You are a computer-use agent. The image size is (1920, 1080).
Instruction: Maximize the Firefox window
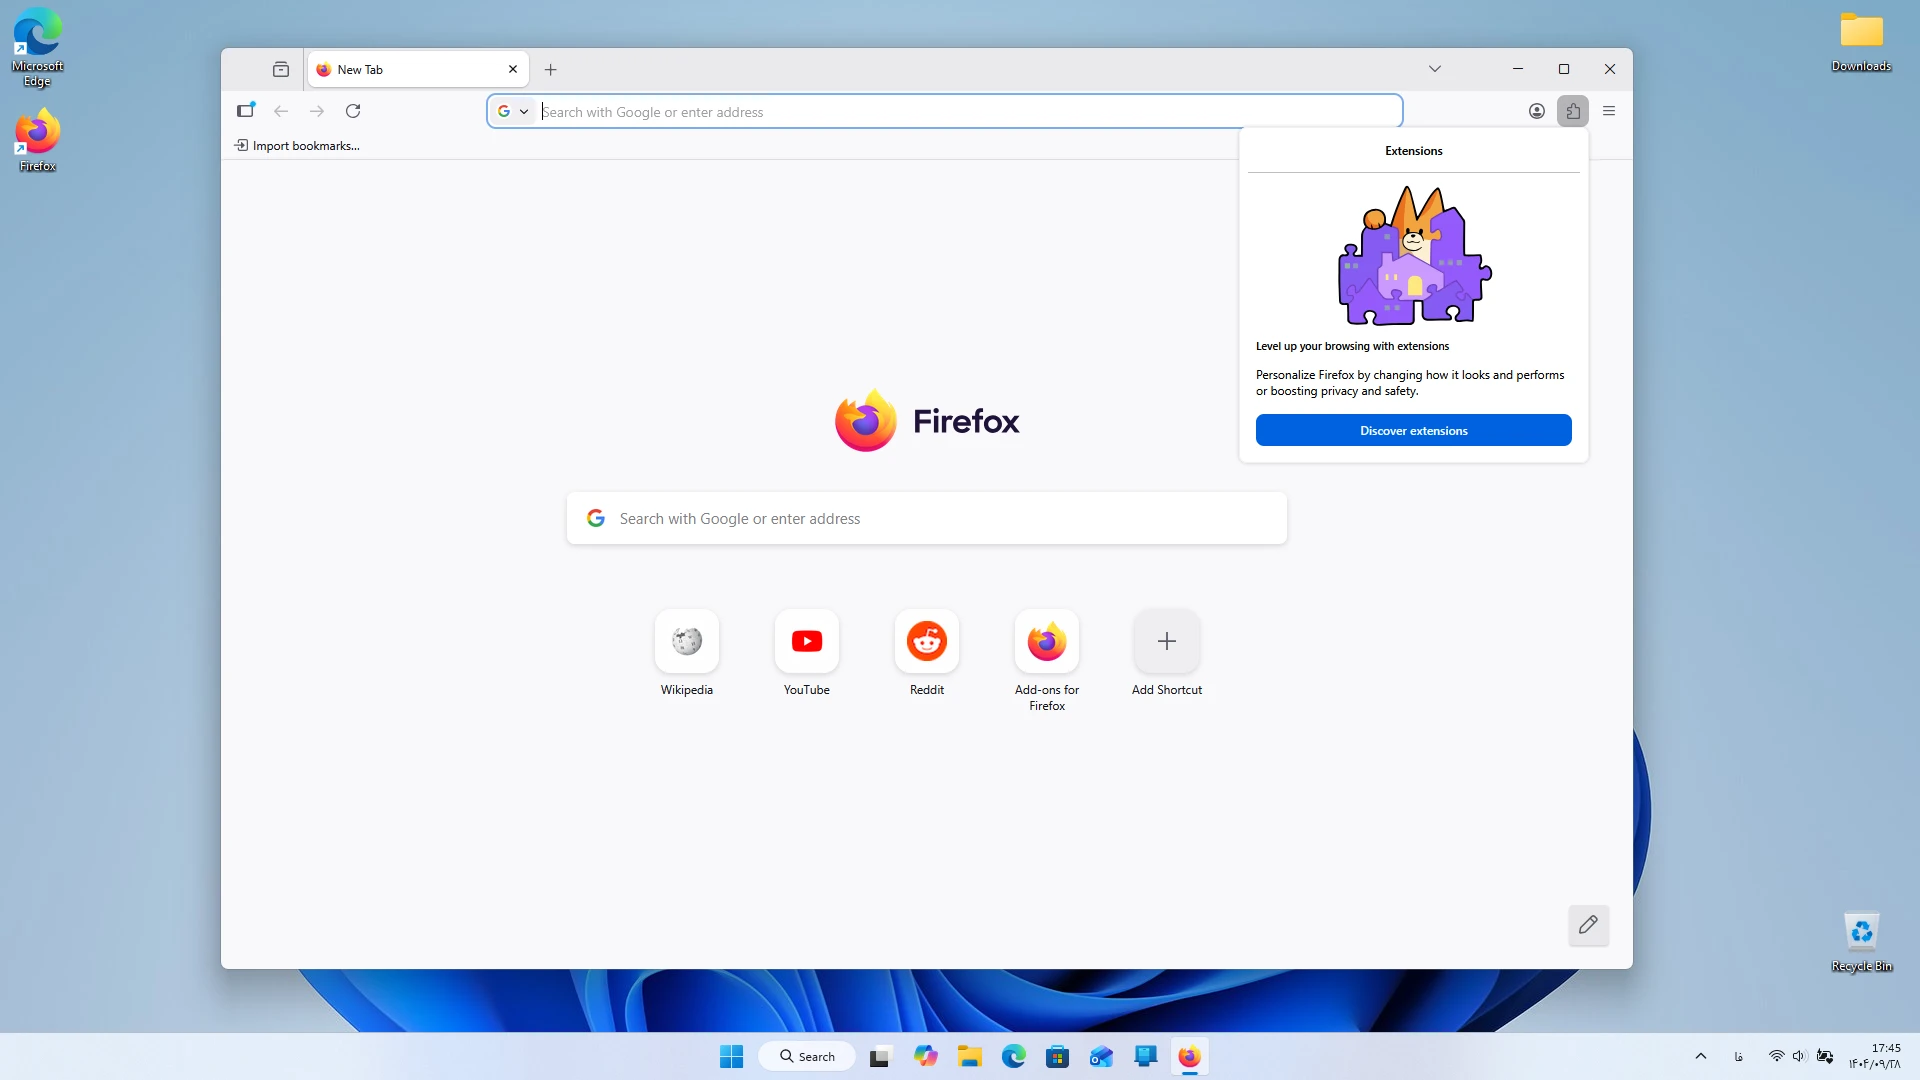1564,69
